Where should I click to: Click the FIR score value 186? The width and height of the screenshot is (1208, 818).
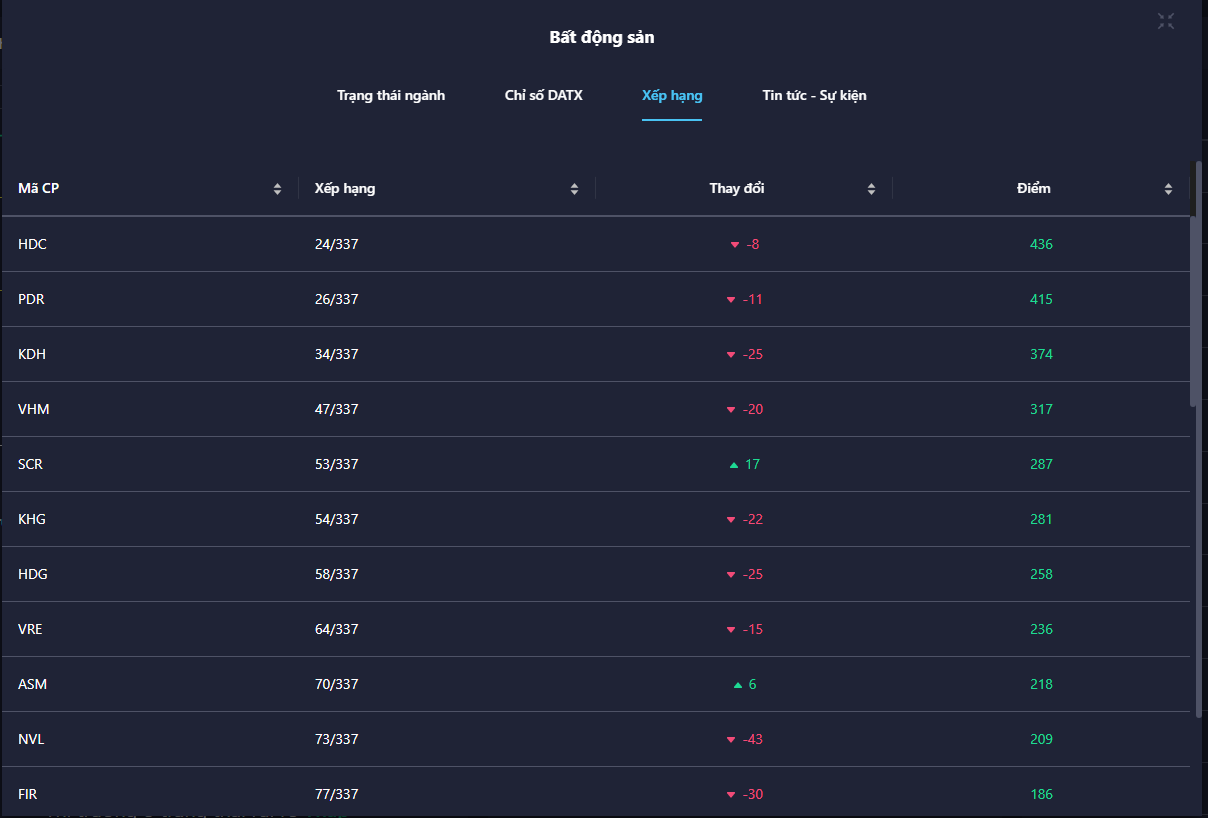click(1041, 794)
